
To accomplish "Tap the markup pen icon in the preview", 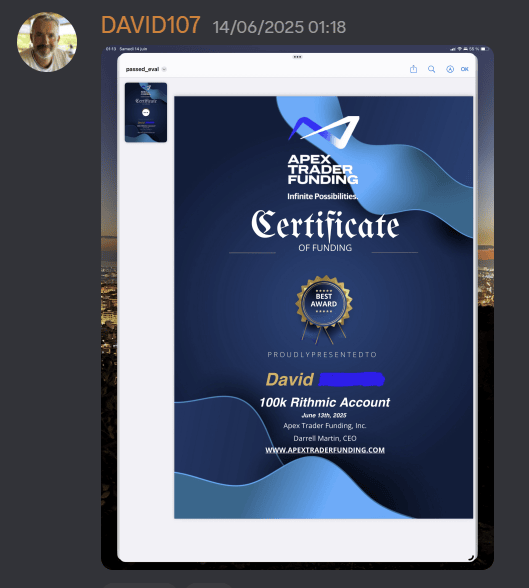I will tap(450, 69).
